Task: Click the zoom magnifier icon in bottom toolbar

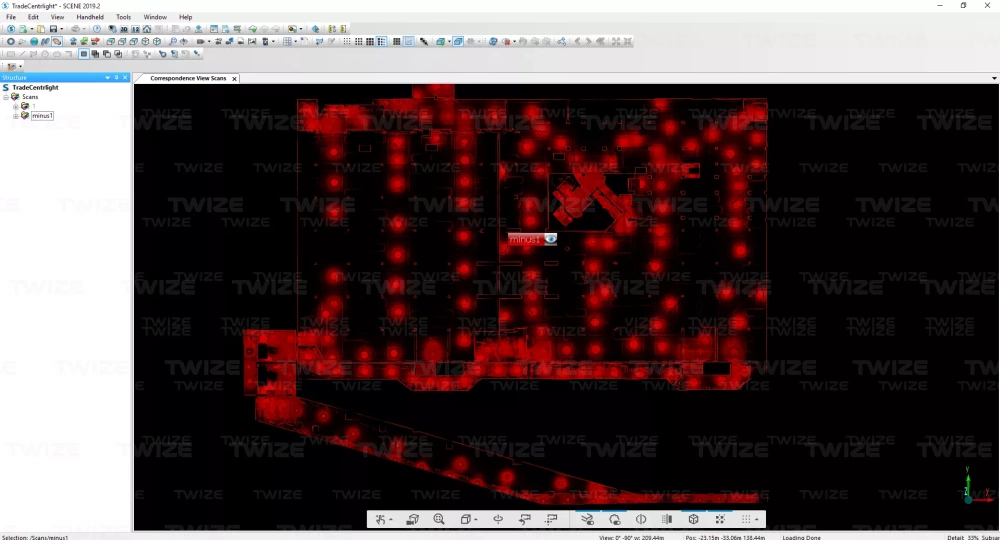Action: point(439,519)
